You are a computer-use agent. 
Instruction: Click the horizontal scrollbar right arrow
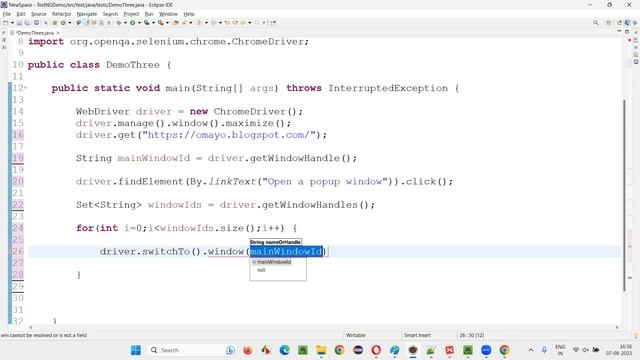(617, 327)
